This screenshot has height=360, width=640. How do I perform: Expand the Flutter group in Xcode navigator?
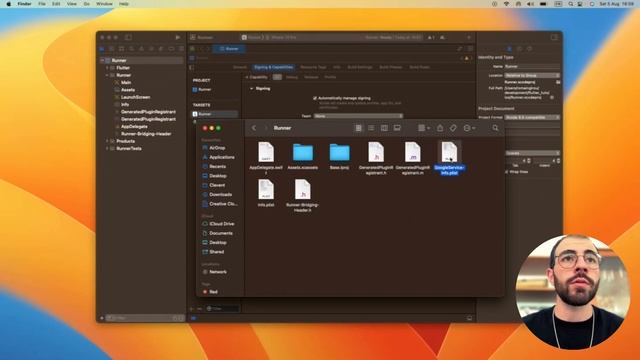click(x=107, y=68)
